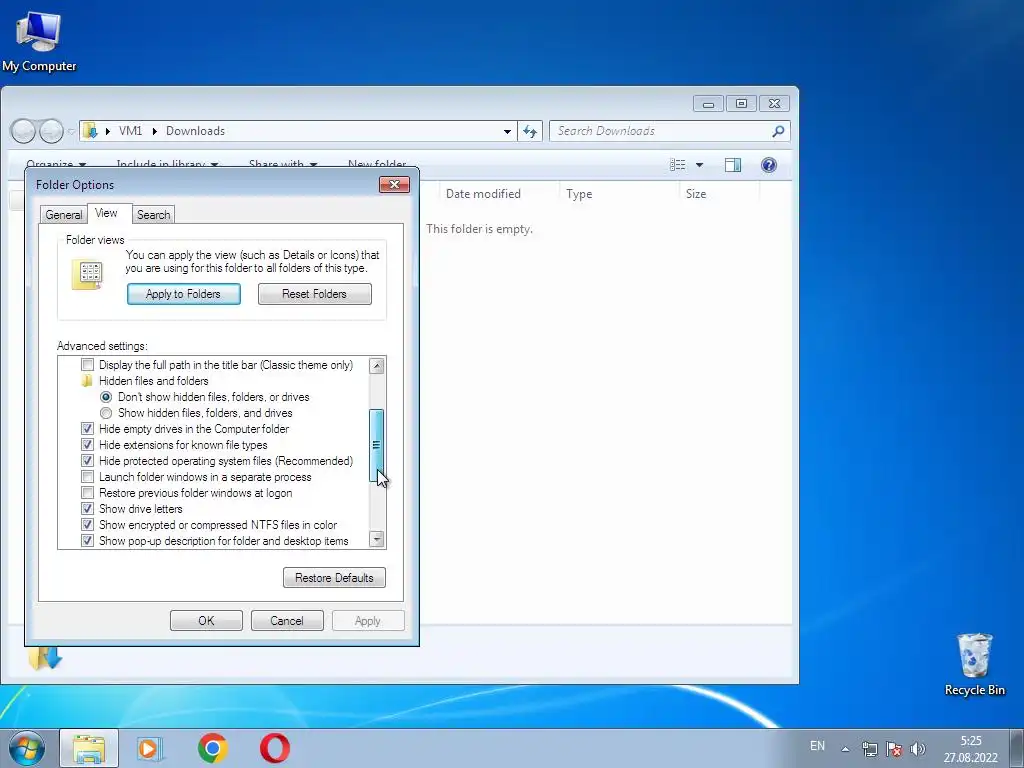Click the folder icon in address bar

pos(90,131)
